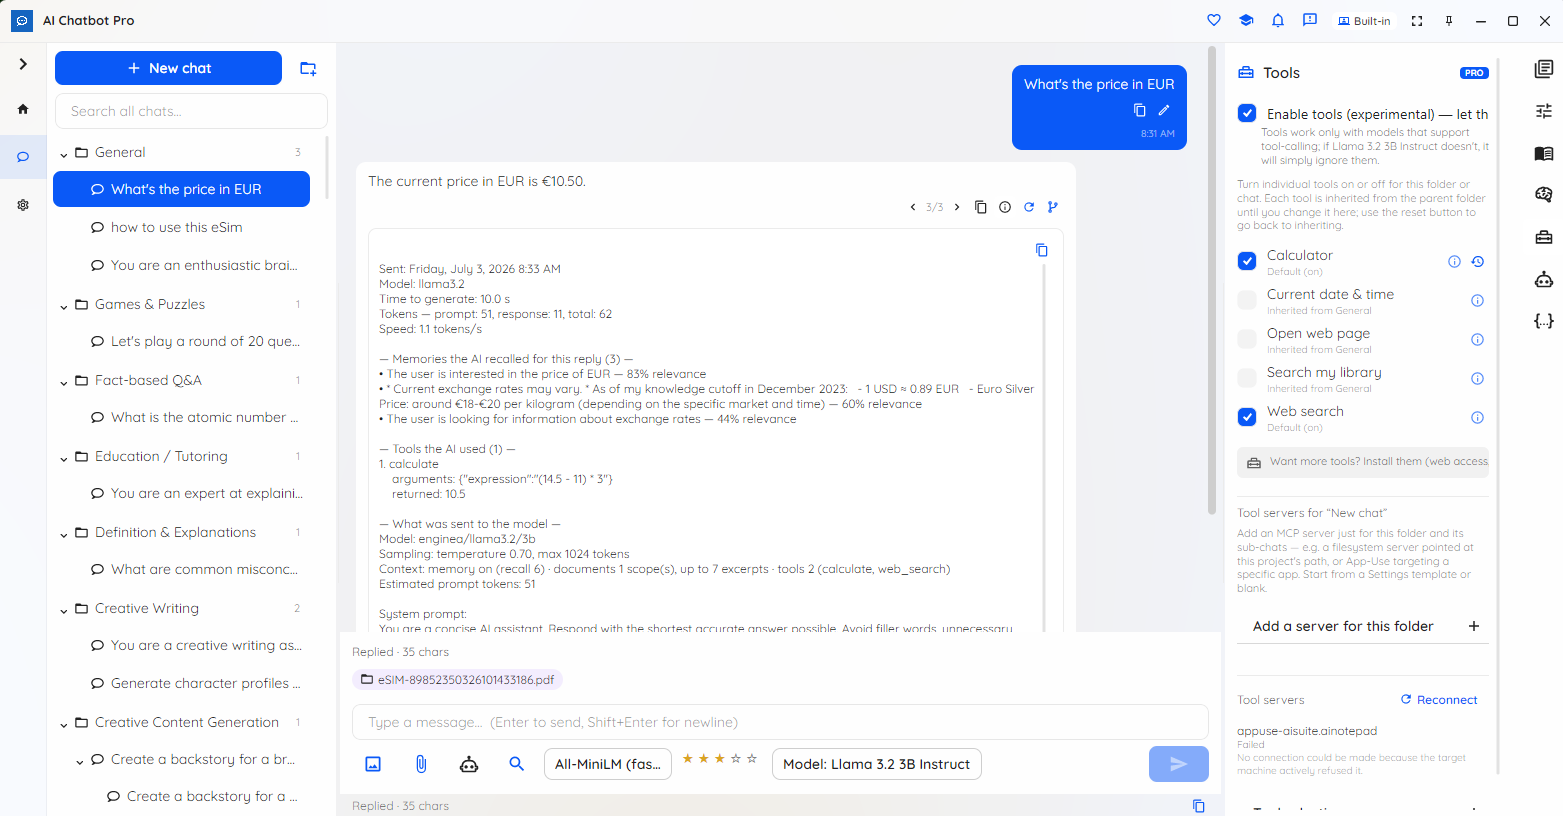Uncheck Enable tools (experimental)
This screenshot has width=1563, height=816.
1247,113
